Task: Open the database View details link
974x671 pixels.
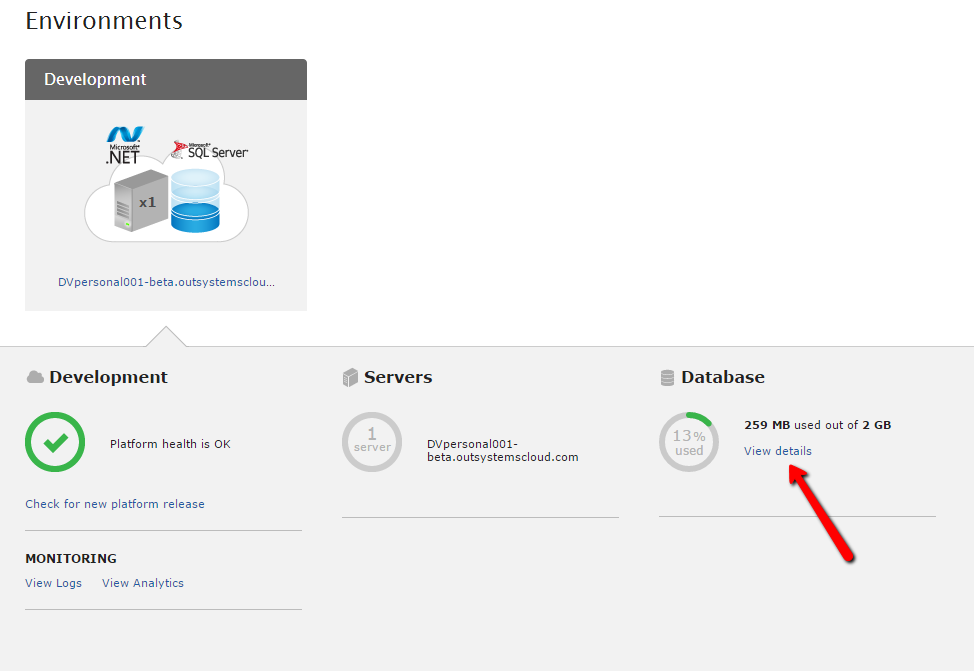Action: [x=778, y=451]
